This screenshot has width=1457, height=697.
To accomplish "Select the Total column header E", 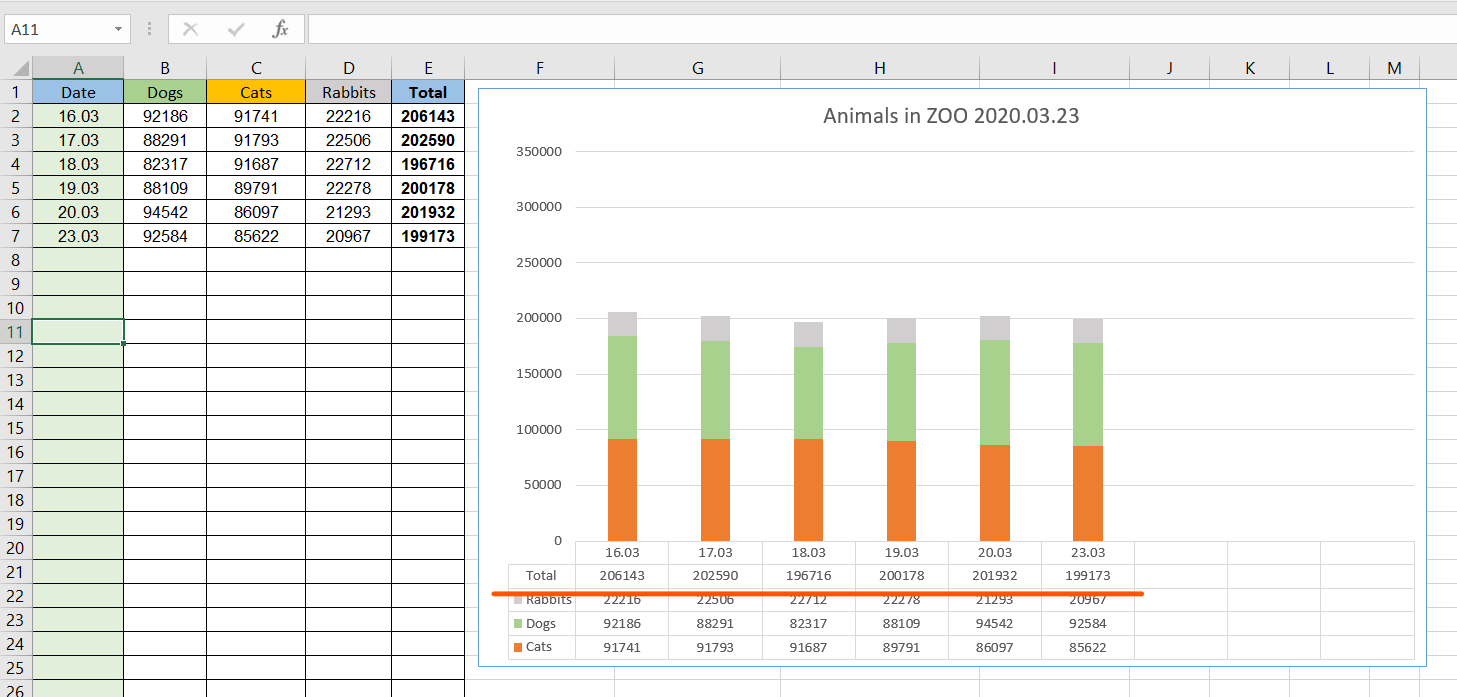I will (428, 67).
